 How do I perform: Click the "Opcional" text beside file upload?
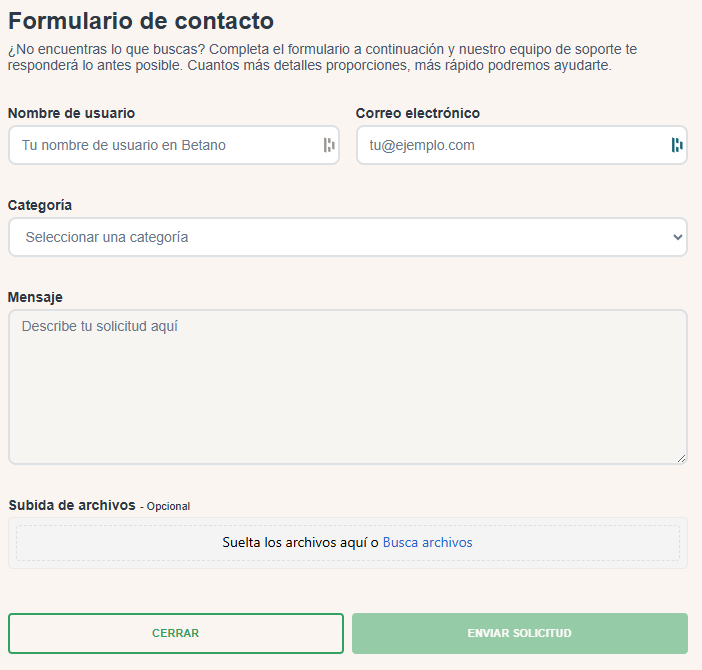168,506
